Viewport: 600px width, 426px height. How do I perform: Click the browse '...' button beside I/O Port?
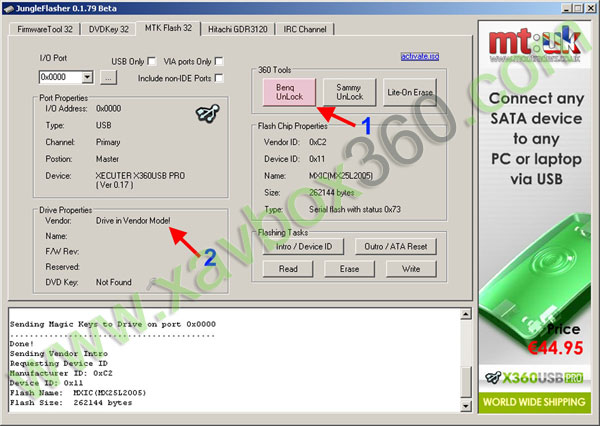tap(108, 78)
